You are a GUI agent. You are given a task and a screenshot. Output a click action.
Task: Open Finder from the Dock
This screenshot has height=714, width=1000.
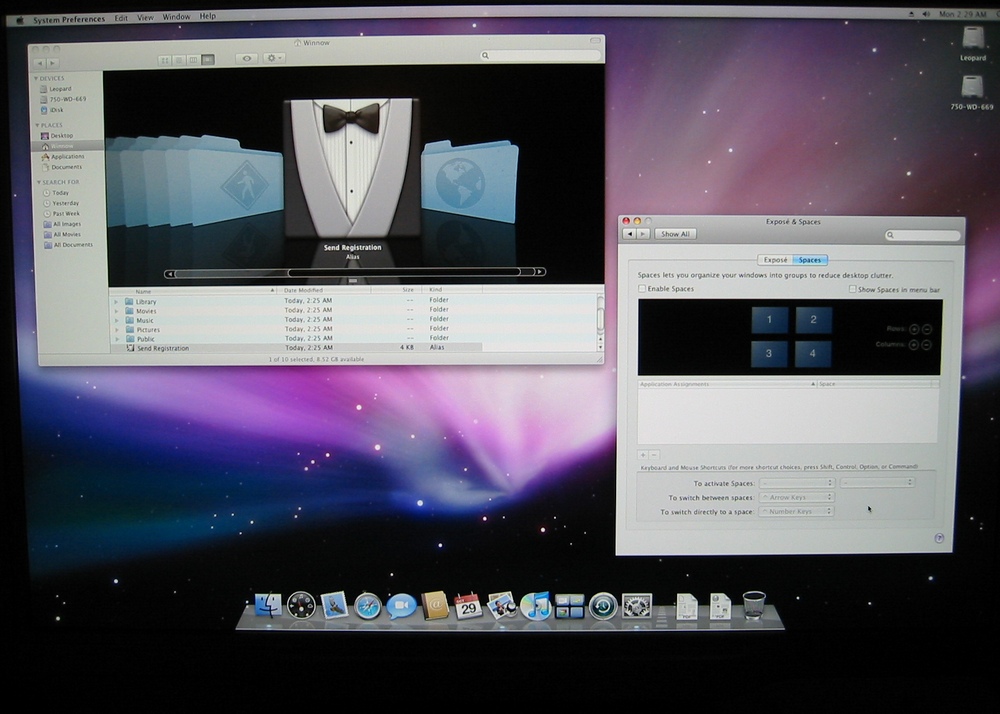point(268,604)
